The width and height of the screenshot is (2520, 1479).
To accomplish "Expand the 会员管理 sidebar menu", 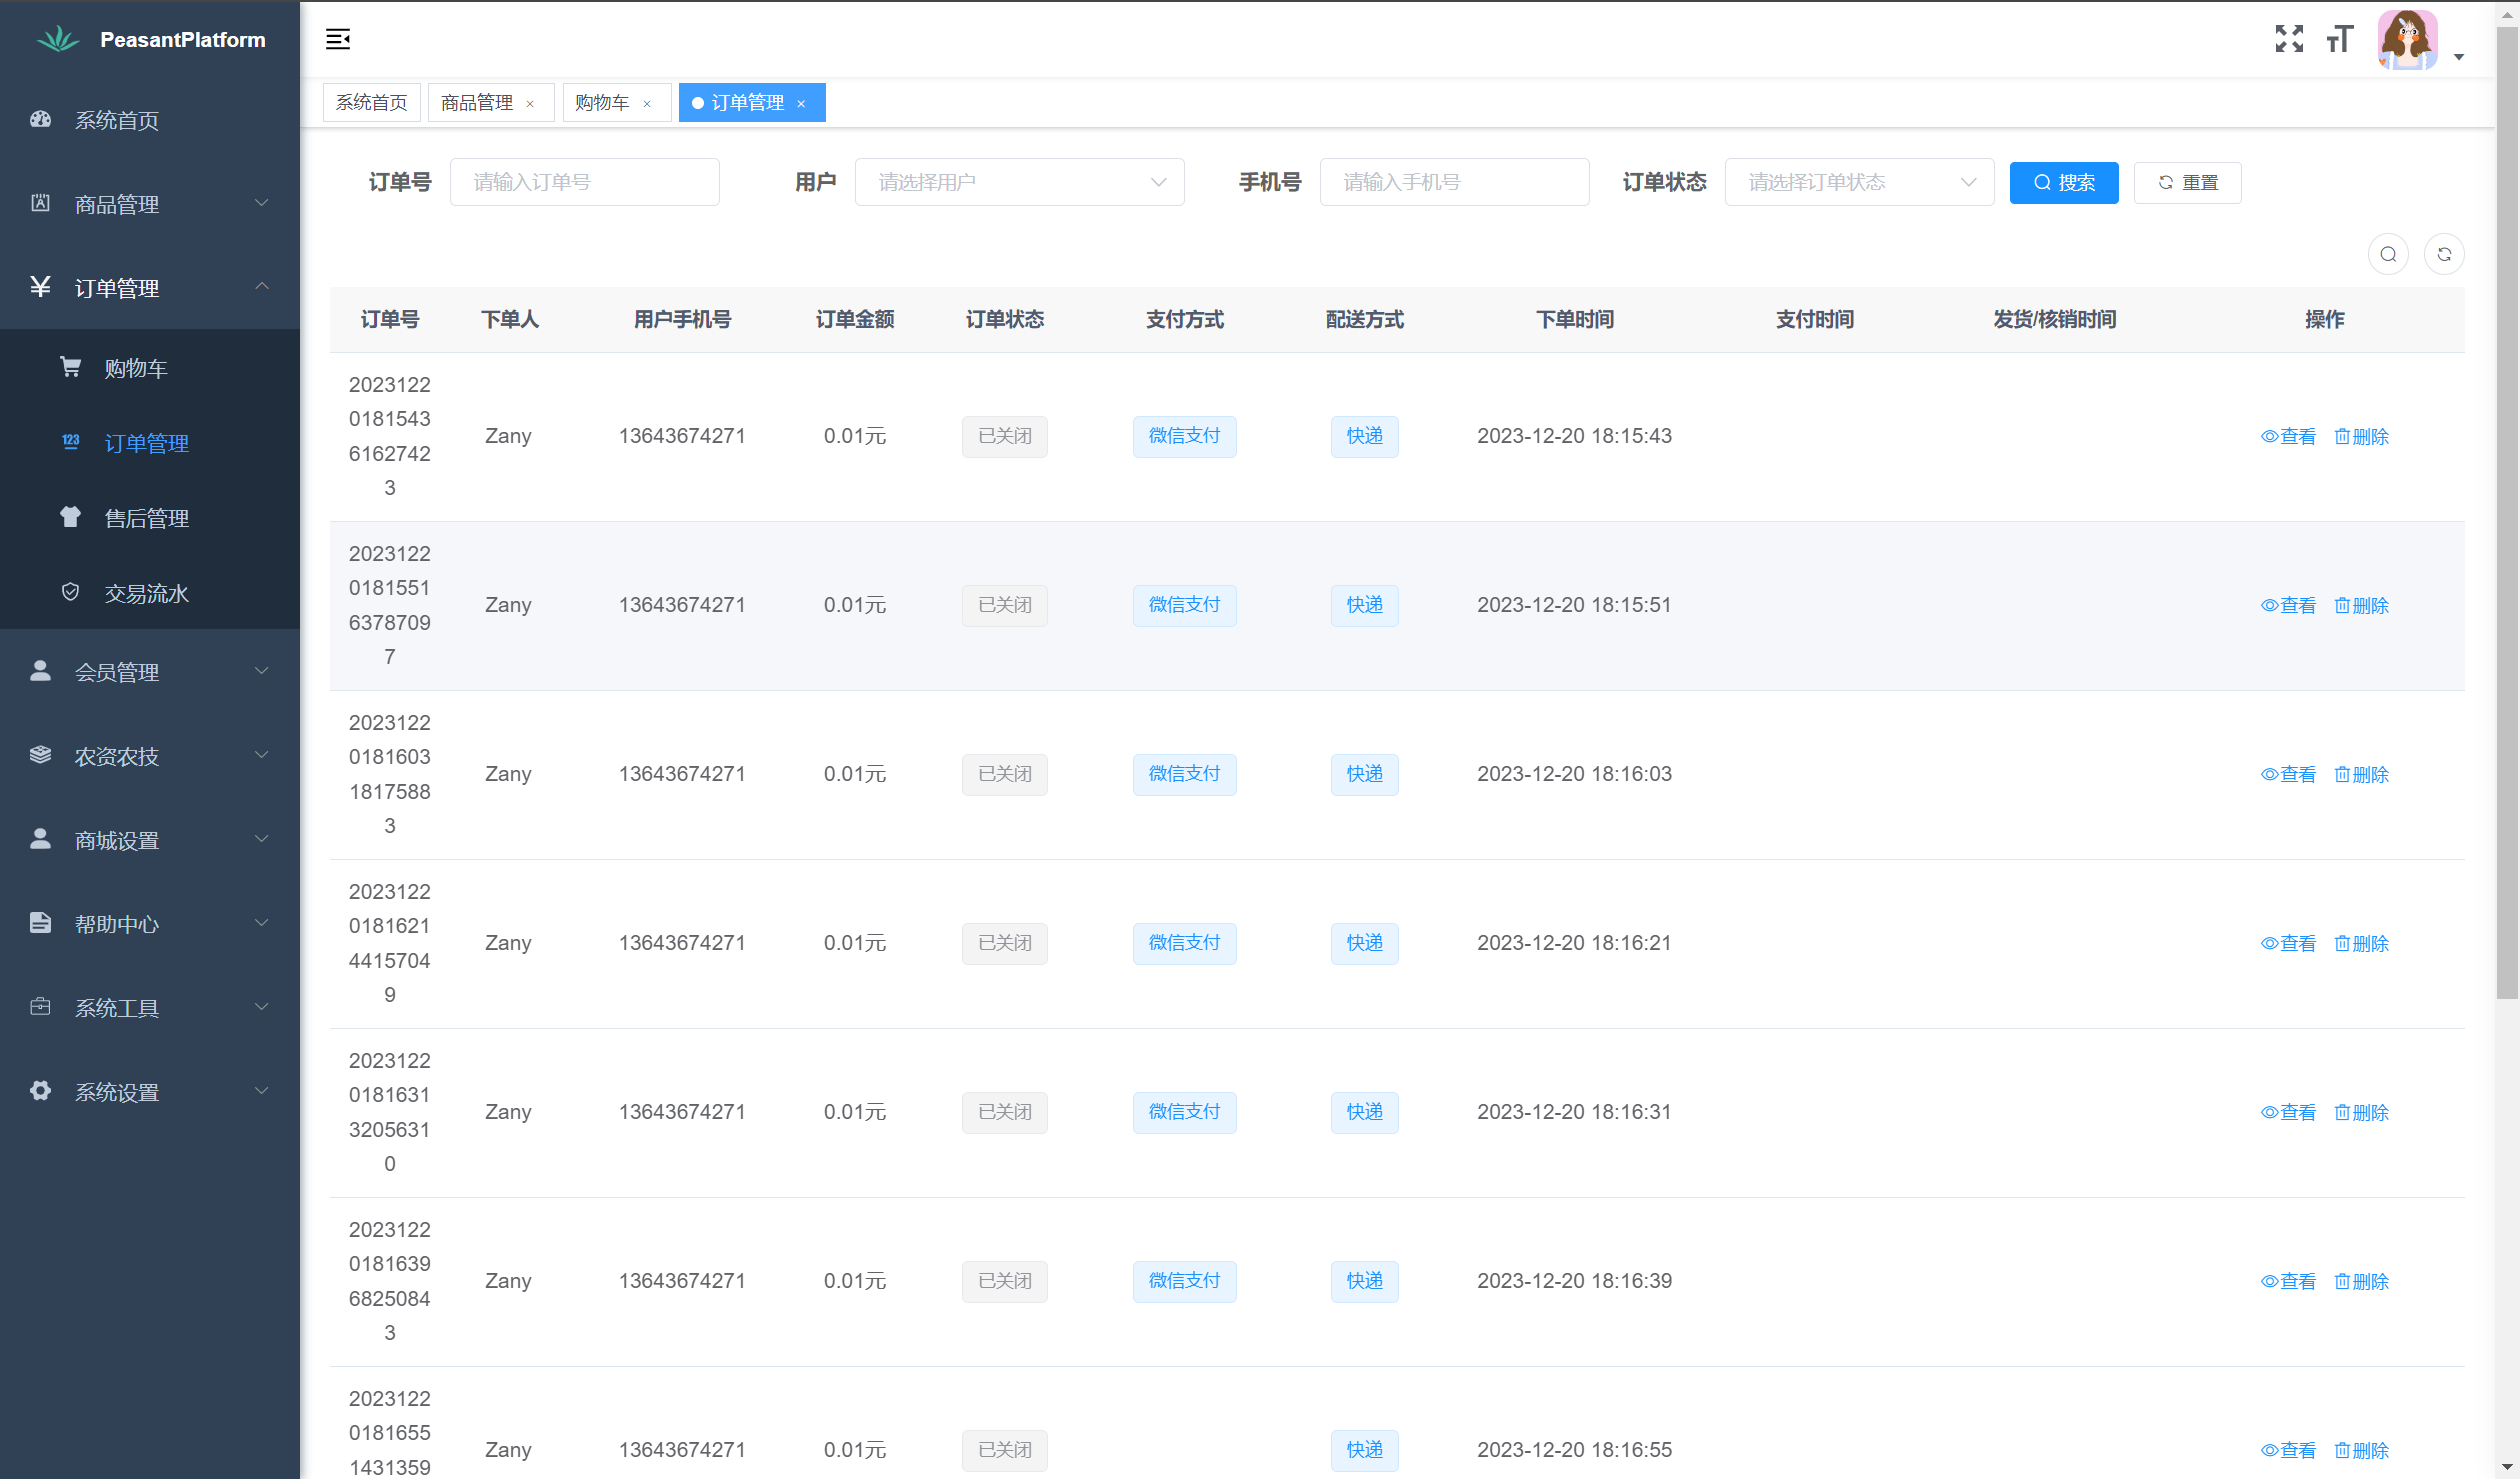I will tap(150, 672).
